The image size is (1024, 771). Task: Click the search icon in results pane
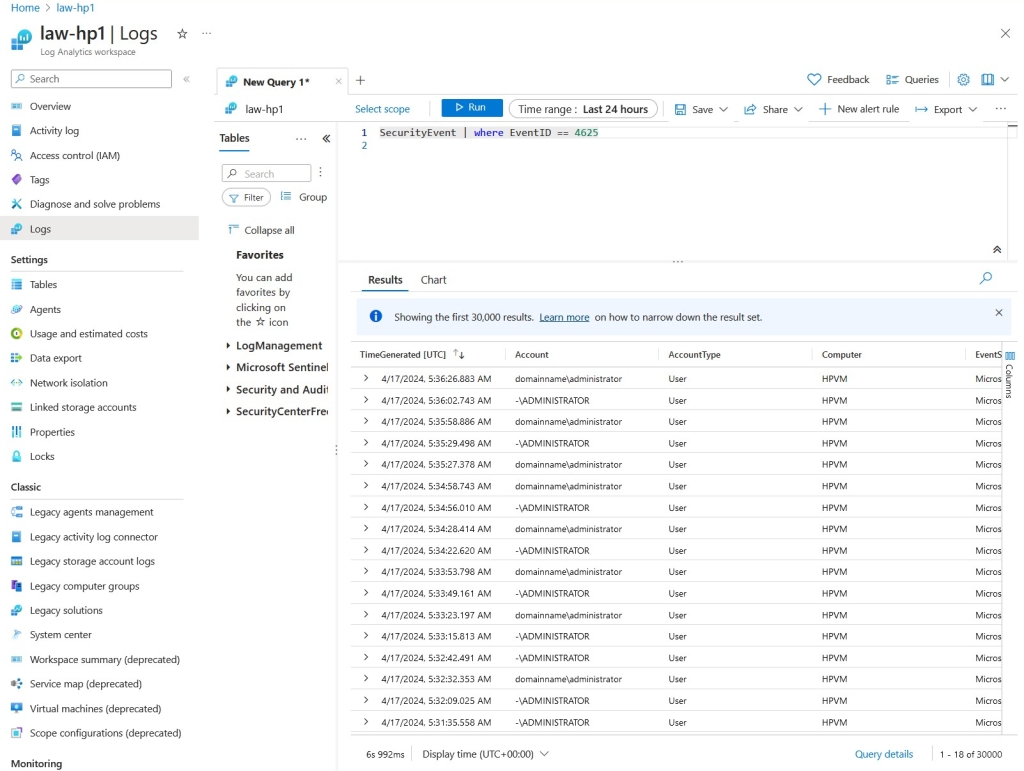click(x=986, y=279)
